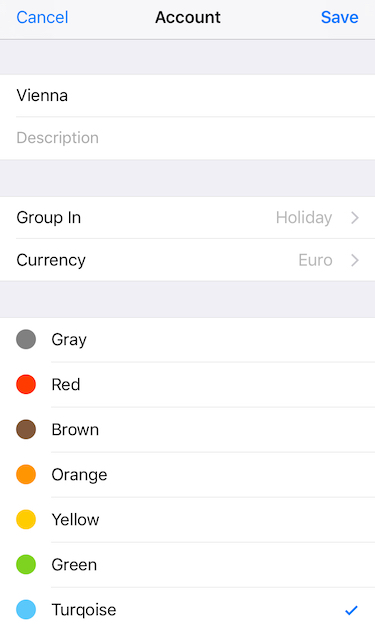Pick the green color circle
Viewport: 375px width, 632px height.
point(26,564)
